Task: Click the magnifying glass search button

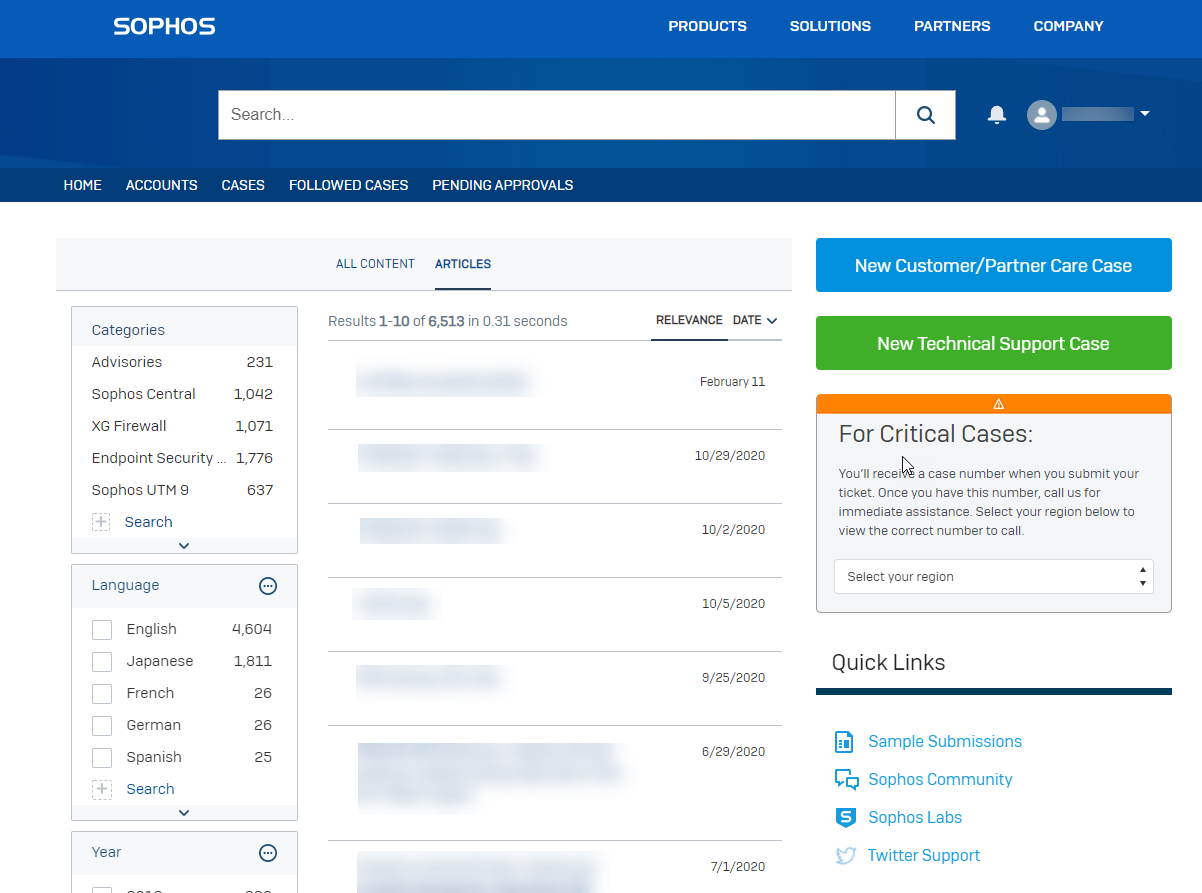Action: point(925,115)
